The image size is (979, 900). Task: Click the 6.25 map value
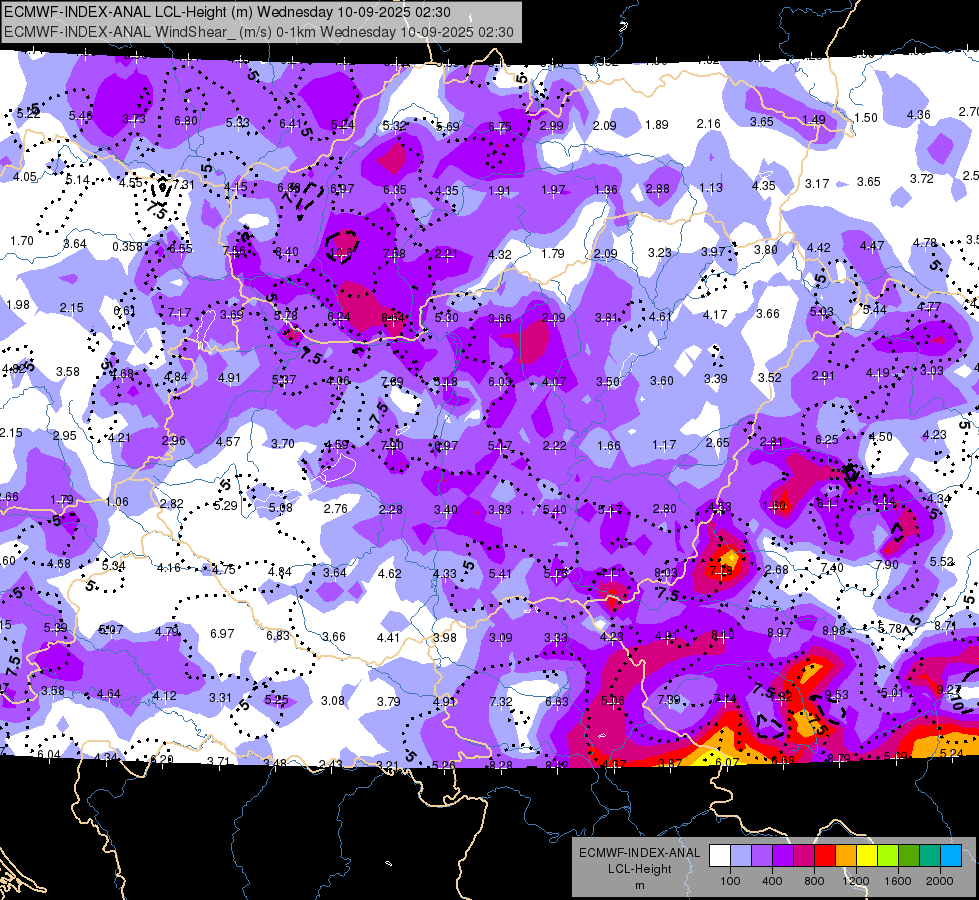click(827, 440)
